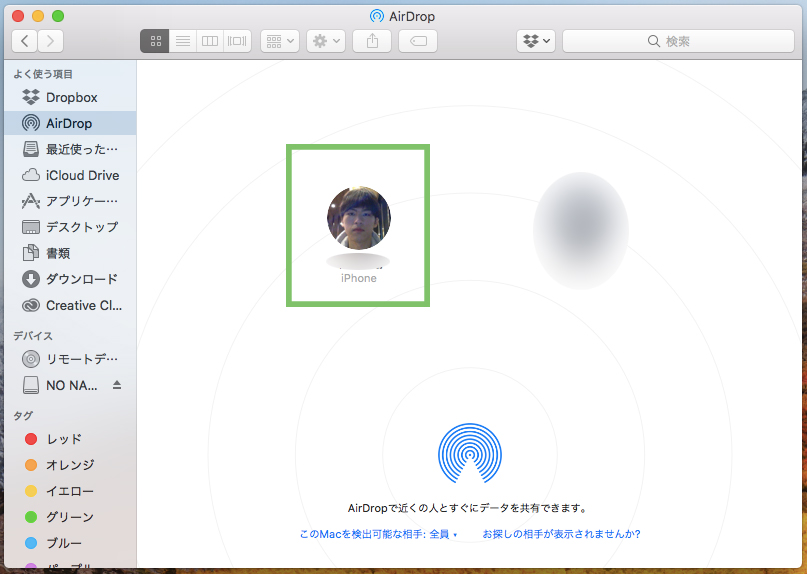Click the 検索 search field
The height and width of the screenshot is (574, 807).
(x=678, y=41)
